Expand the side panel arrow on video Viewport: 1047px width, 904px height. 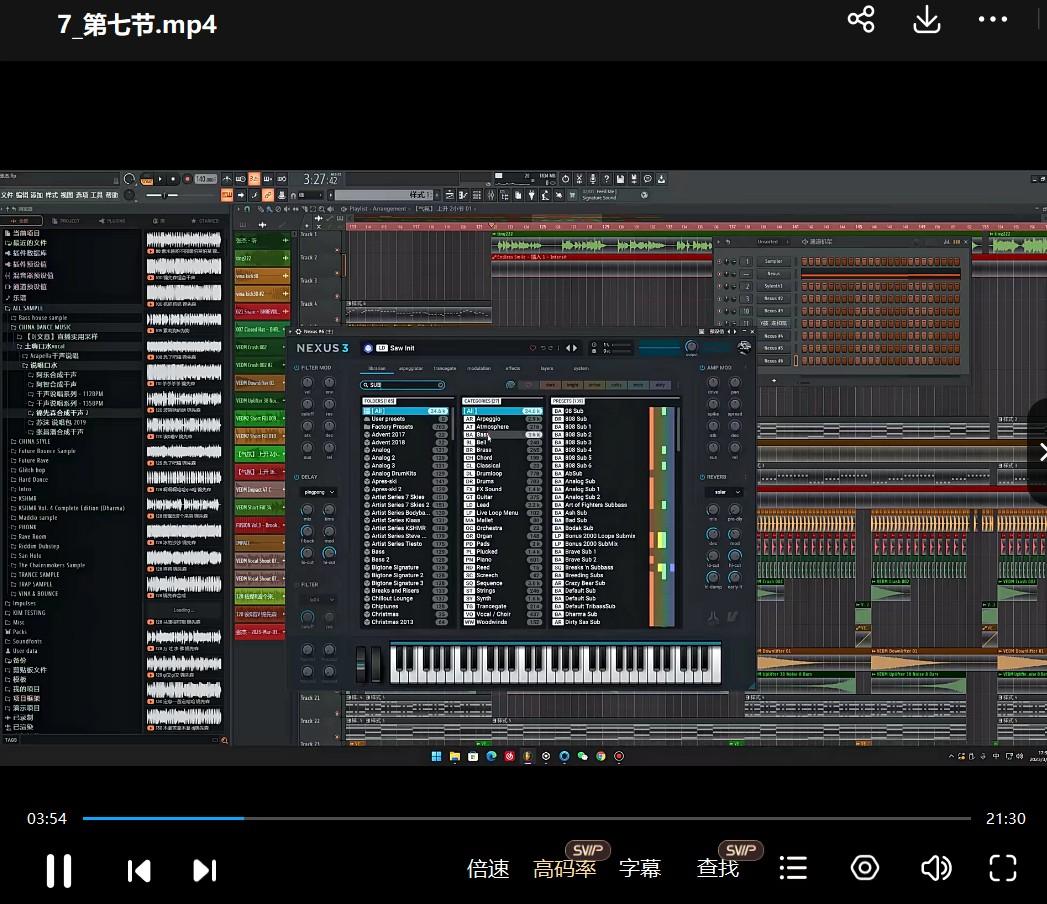click(1040, 453)
